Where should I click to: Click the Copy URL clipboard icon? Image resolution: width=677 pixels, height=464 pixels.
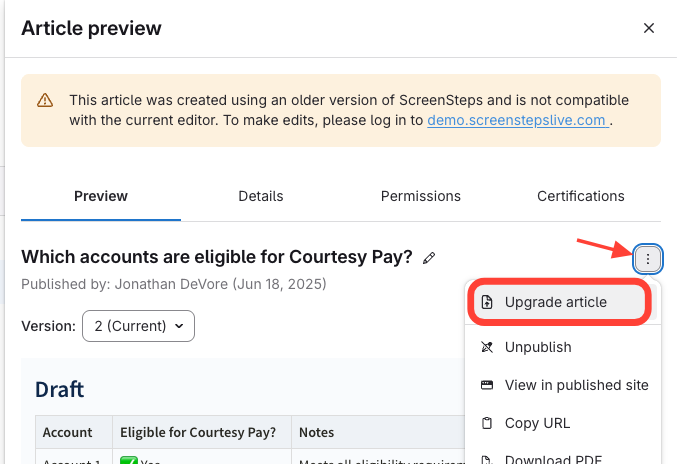tap(487, 423)
